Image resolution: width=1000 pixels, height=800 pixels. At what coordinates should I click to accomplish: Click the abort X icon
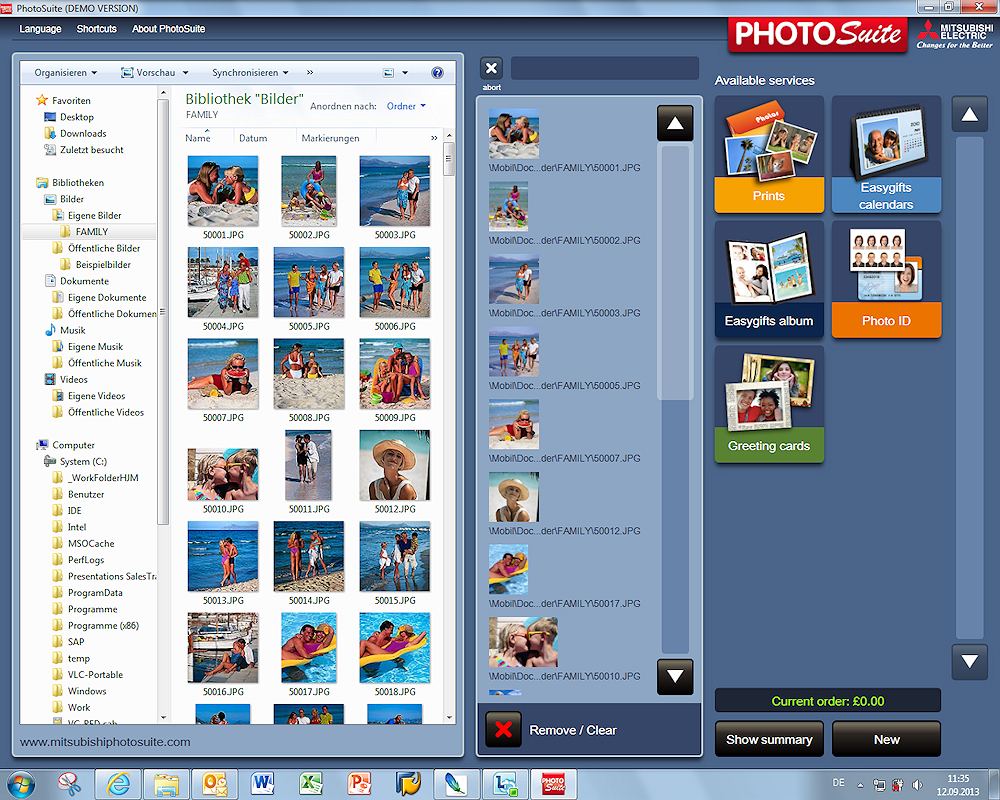(x=491, y=68)
